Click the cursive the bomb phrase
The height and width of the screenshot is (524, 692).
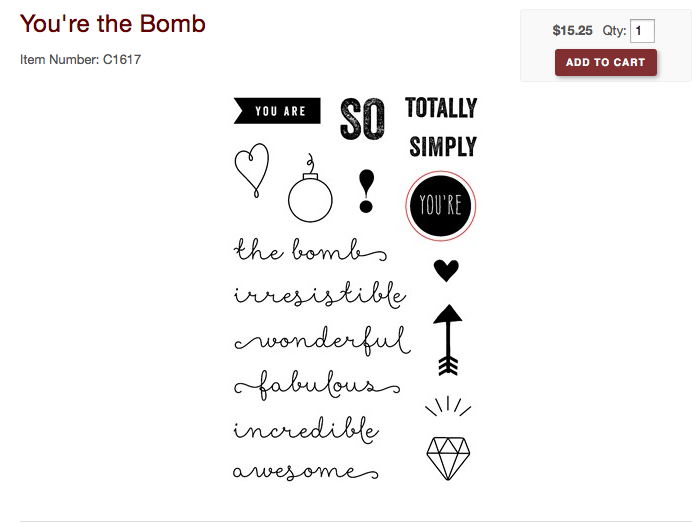coord(310,250)
